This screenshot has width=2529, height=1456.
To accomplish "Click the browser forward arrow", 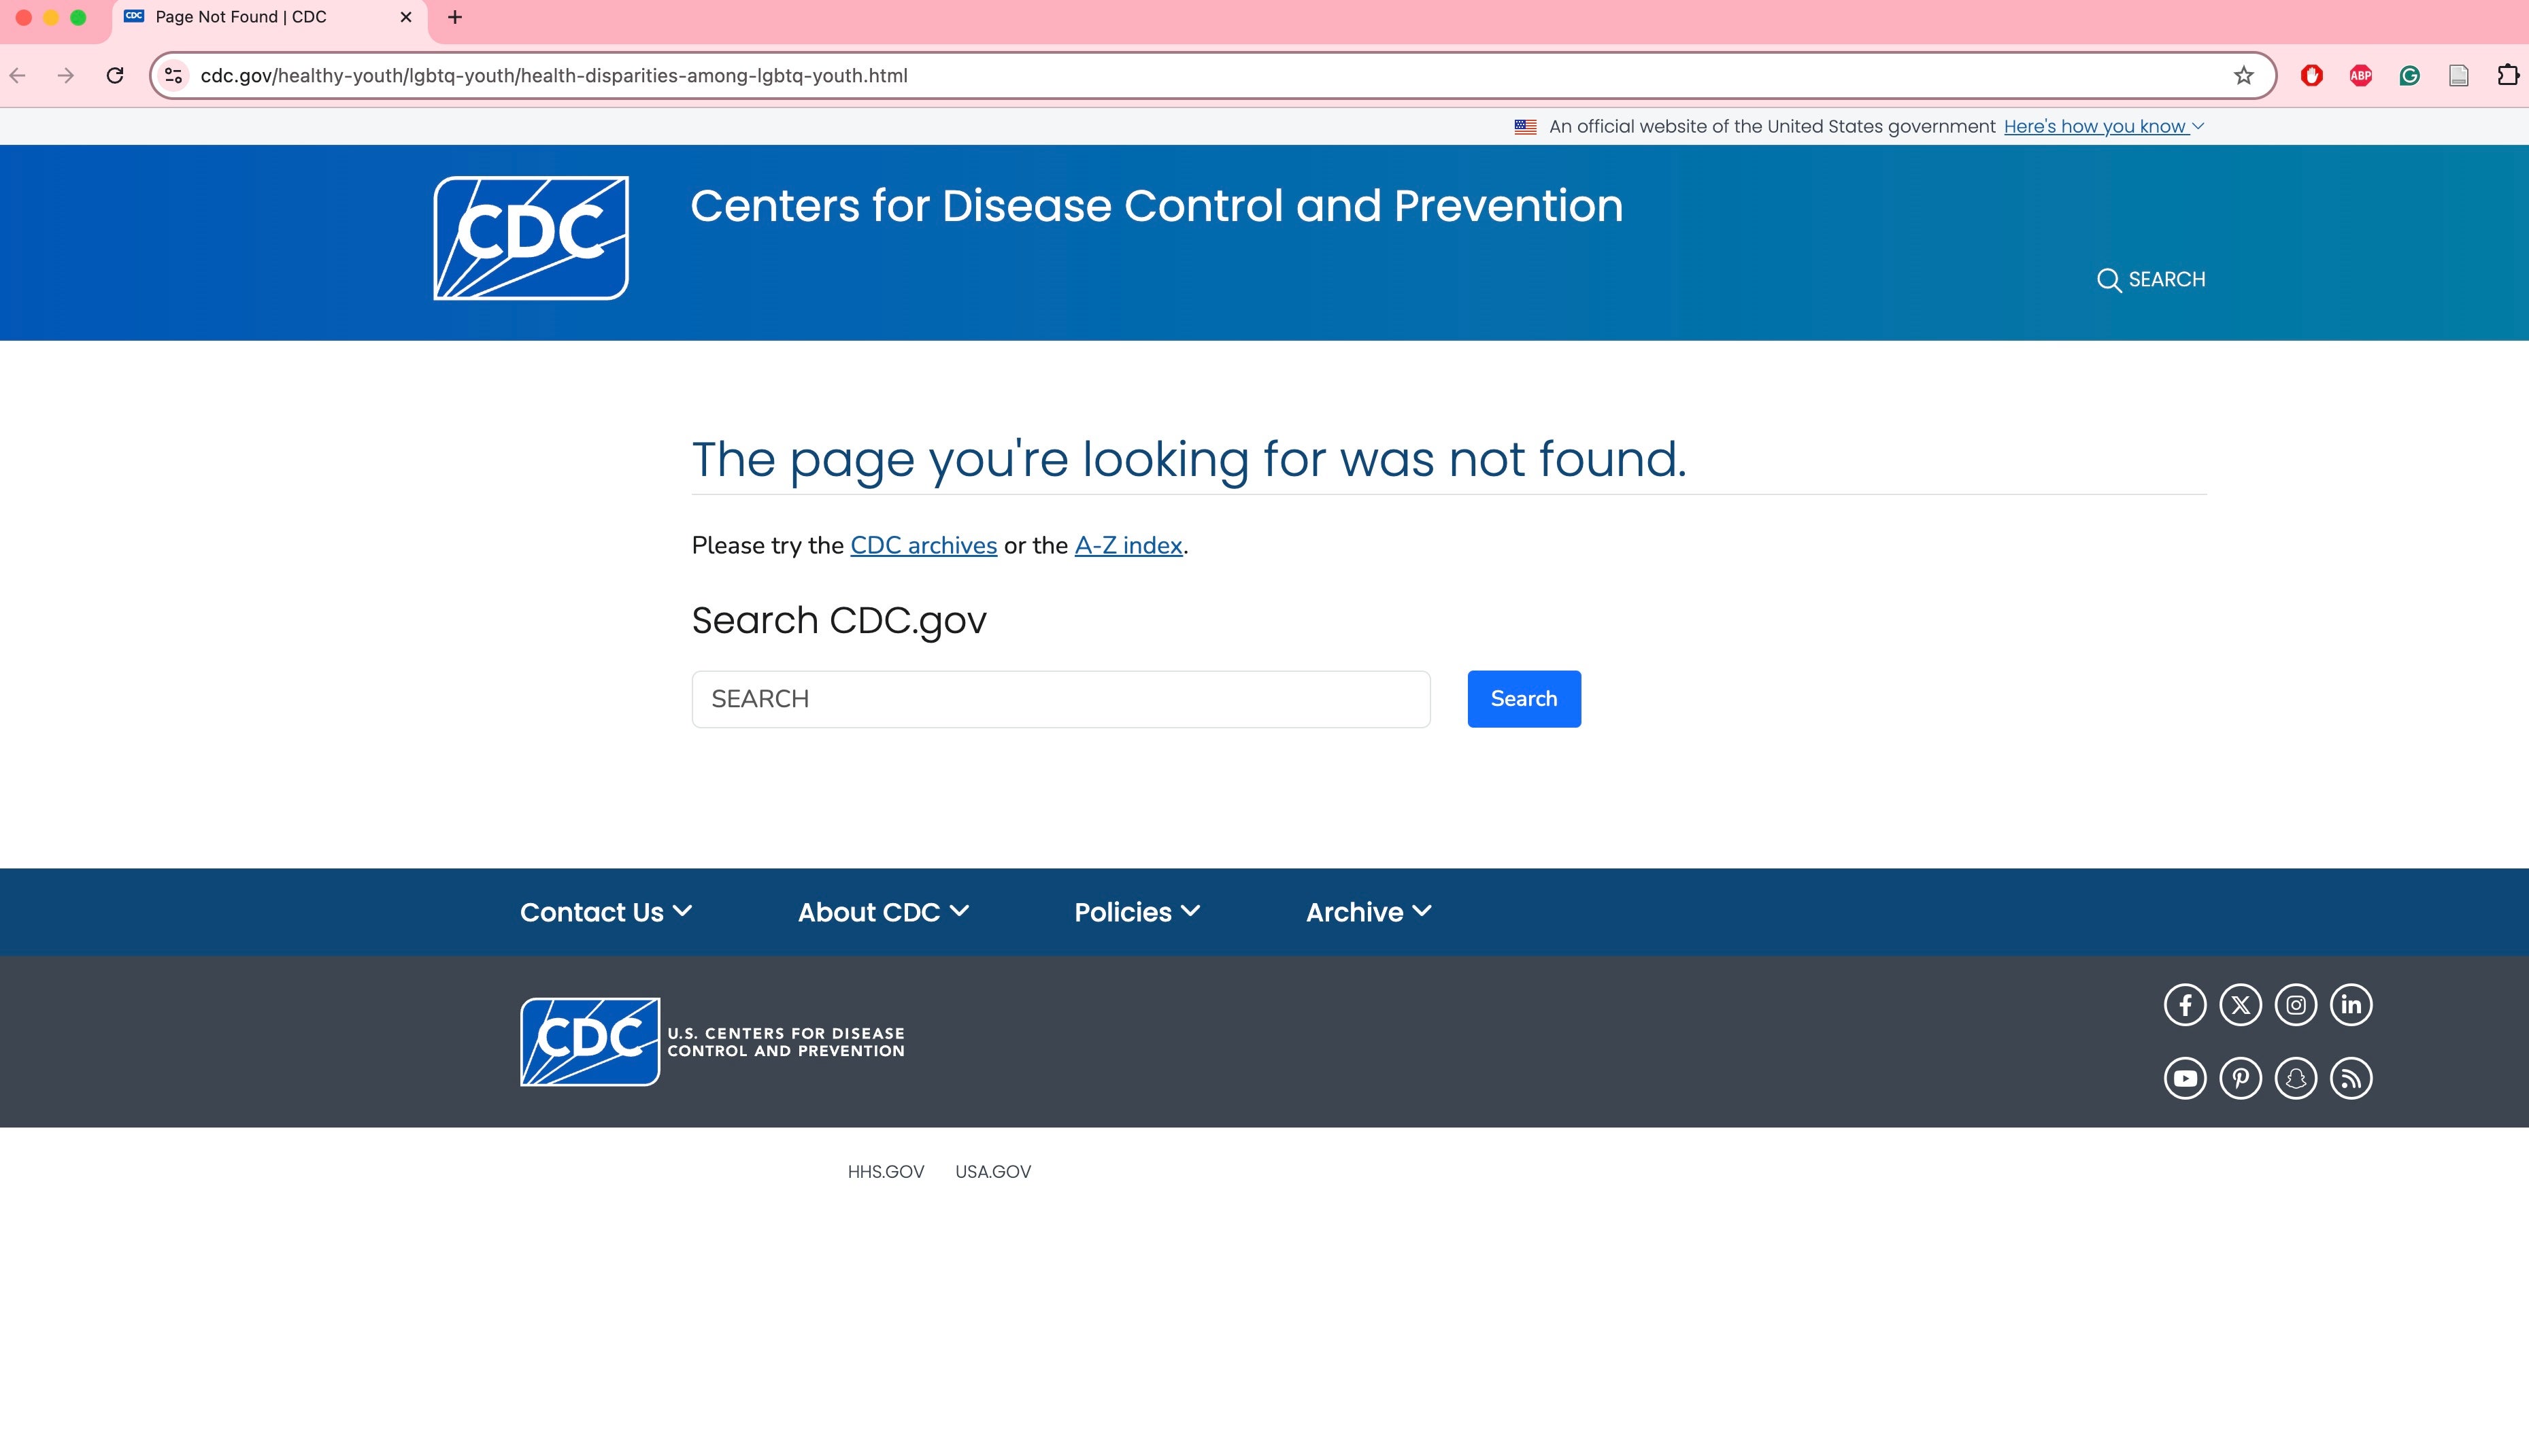I will (x=66, y=76).
